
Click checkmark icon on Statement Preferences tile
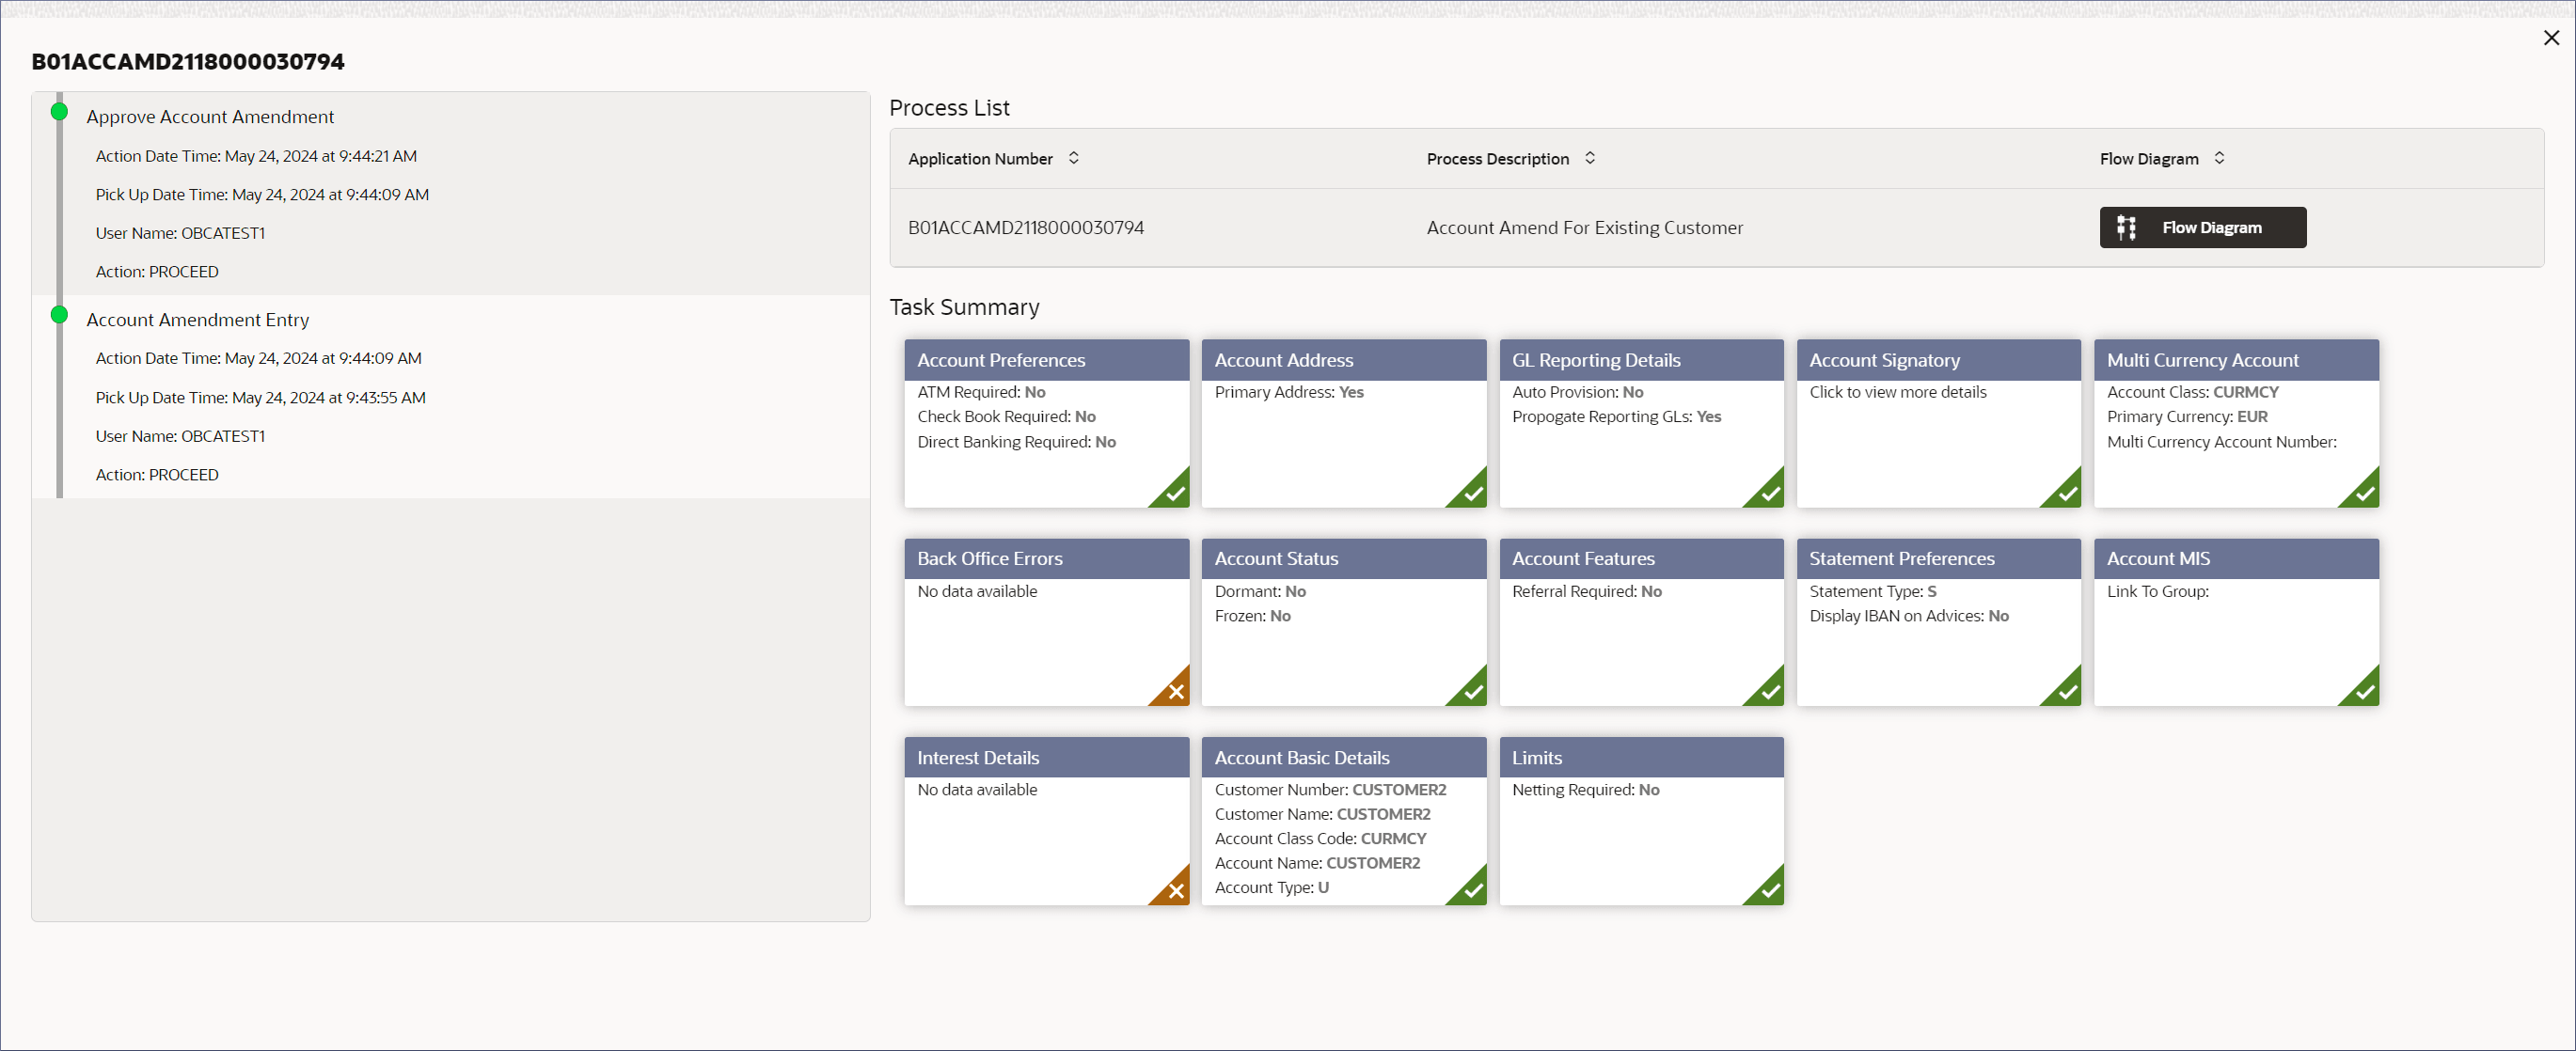coord(2067,691)
